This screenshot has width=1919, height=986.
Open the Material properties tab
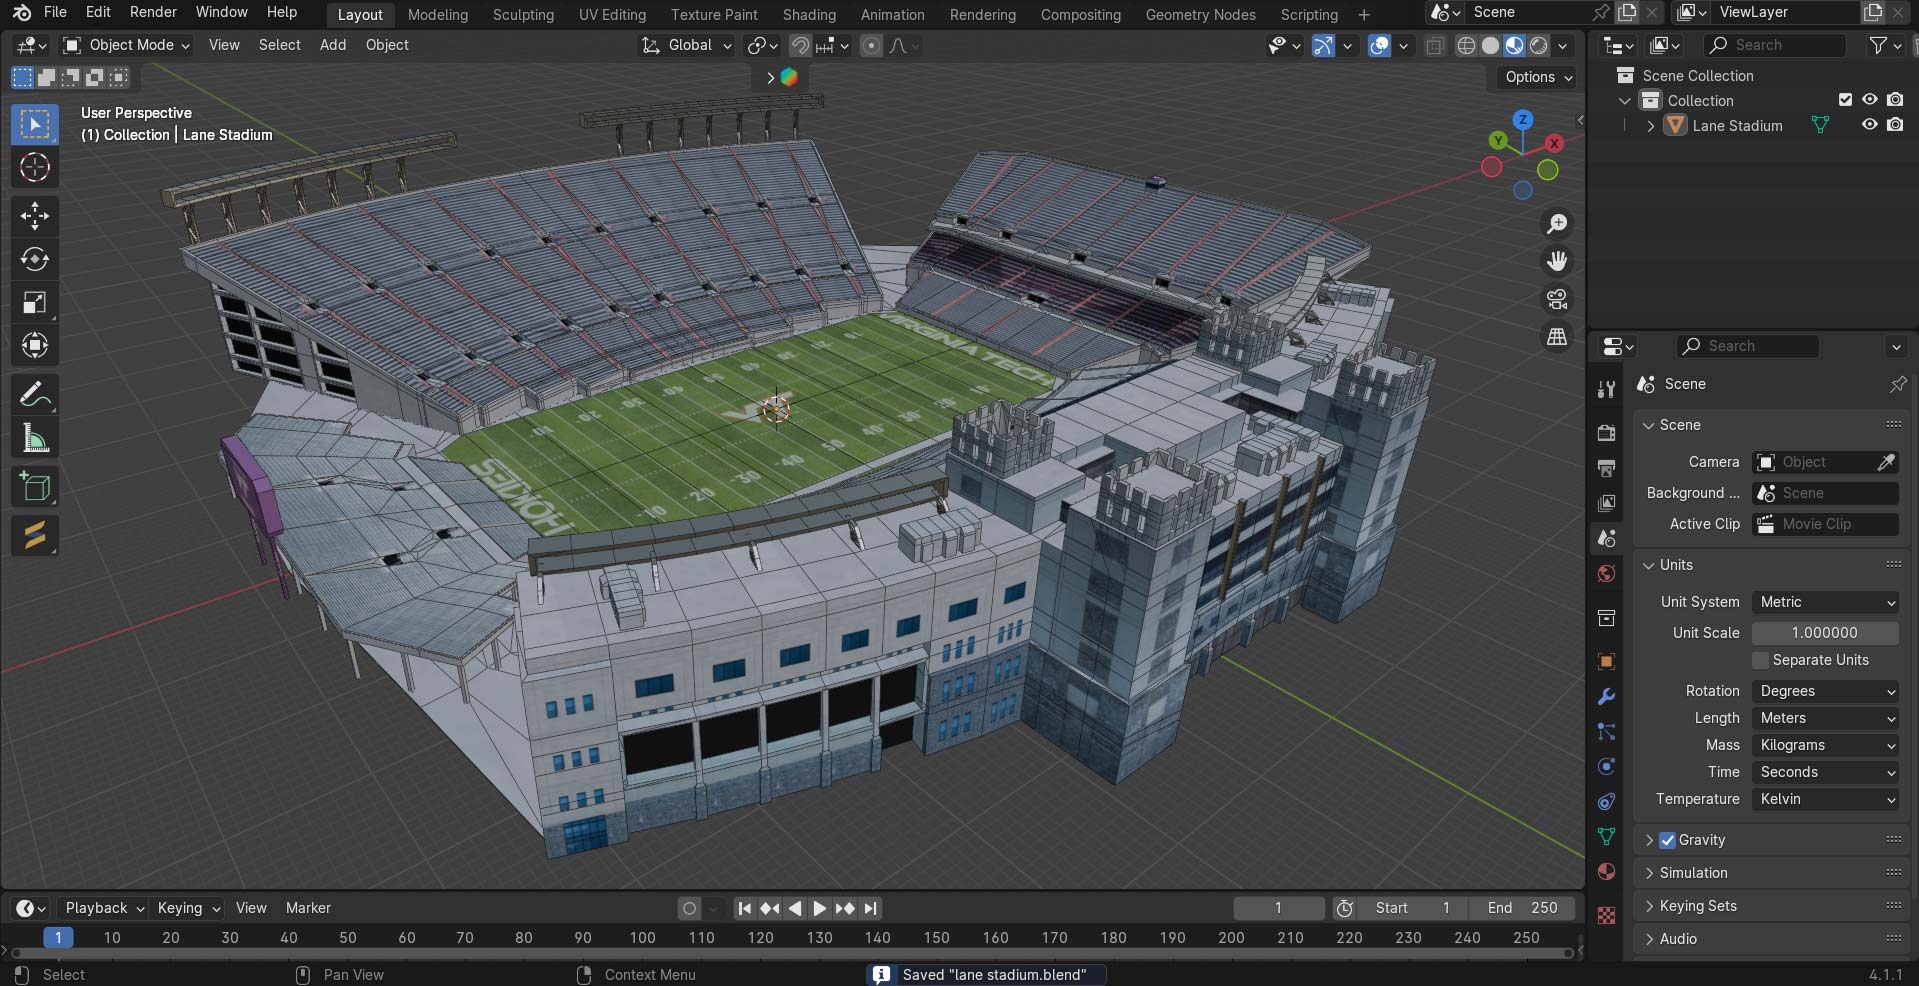pyautogui.click(x=1606, y=871)
